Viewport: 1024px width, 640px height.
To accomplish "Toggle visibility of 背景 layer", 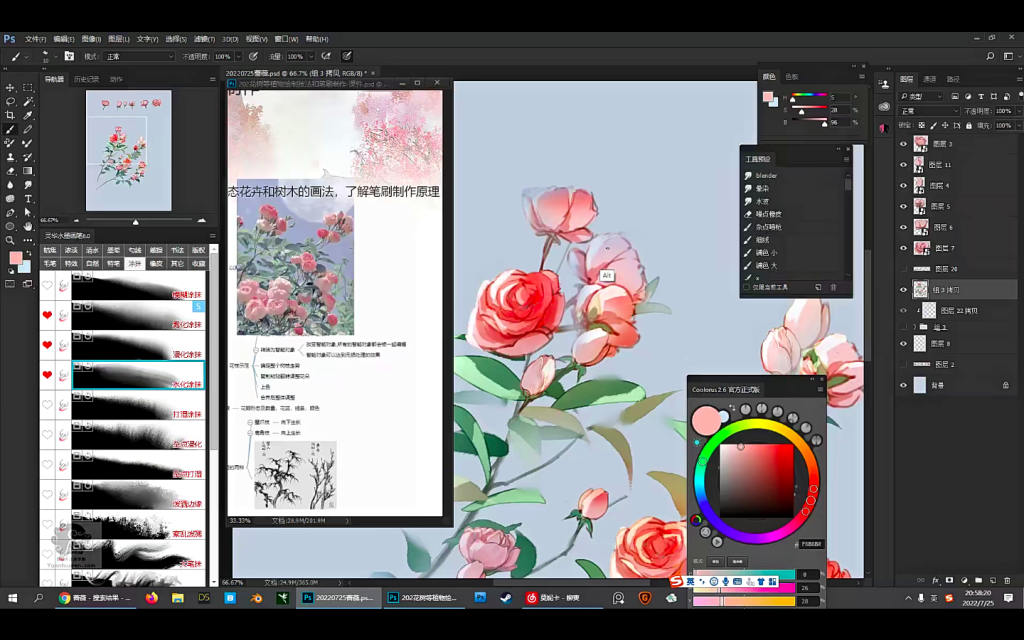I will click(903, 385).
